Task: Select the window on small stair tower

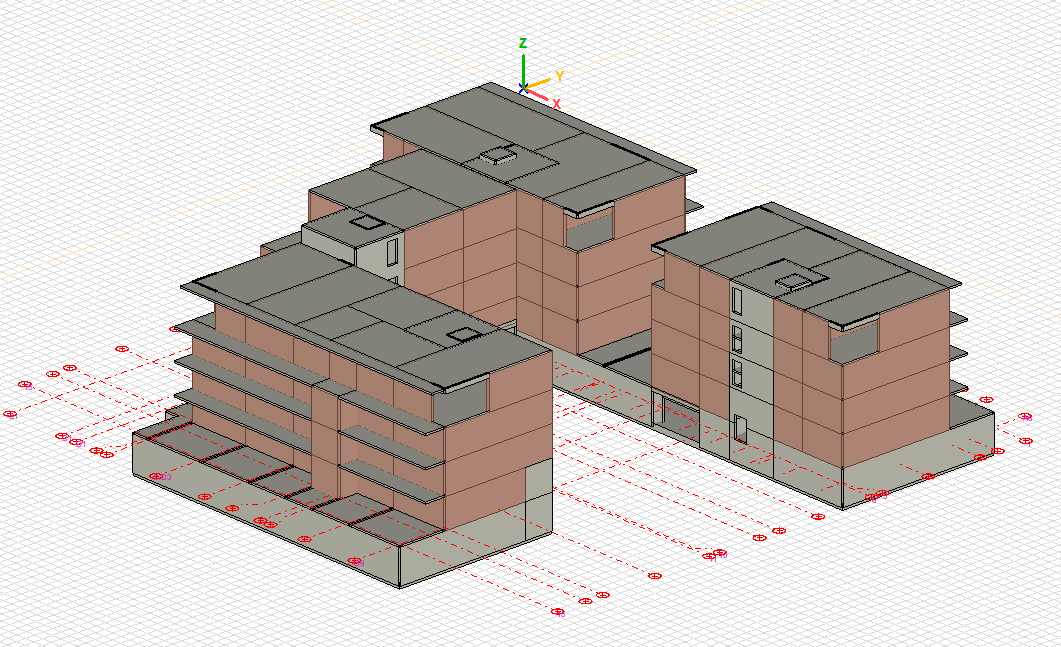Action: point(393,251)
